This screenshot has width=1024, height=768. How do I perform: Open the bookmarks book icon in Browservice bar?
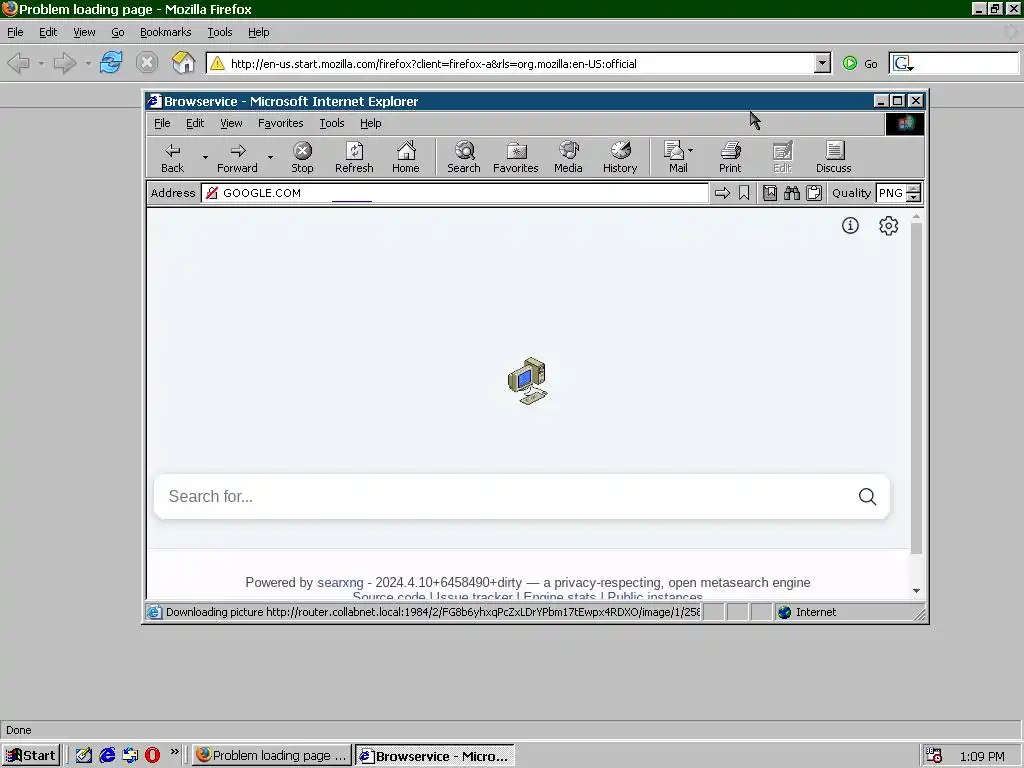pyautogui.click(x=770, y=193)
